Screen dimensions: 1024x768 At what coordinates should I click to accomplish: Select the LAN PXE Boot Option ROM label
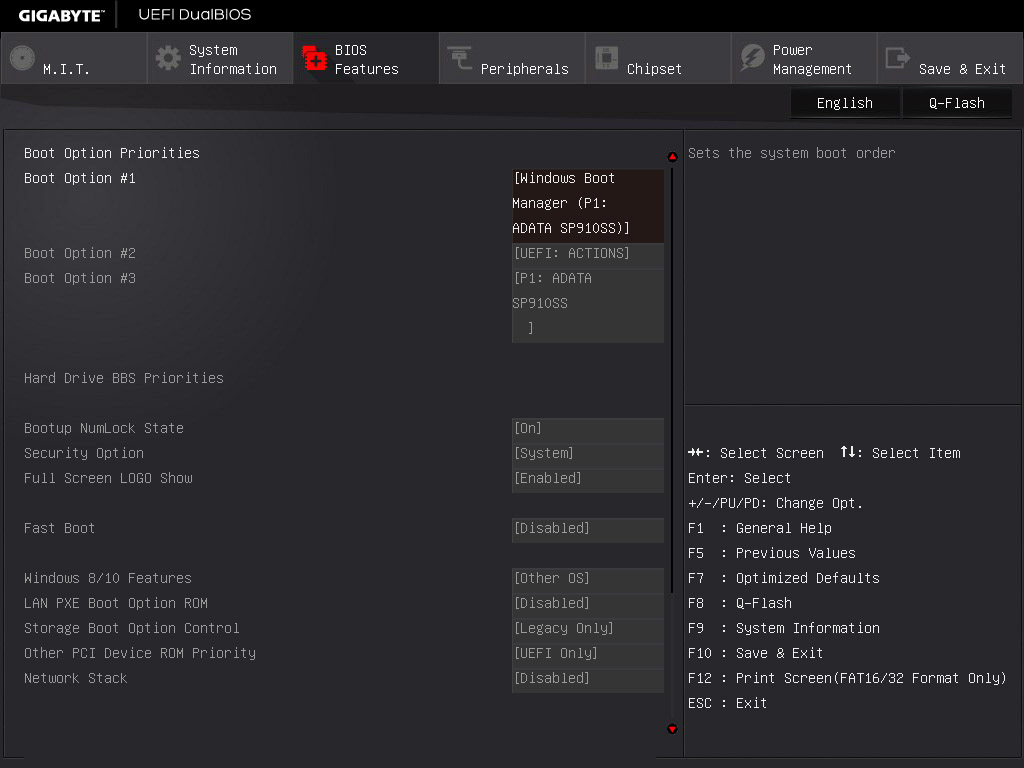coord(116,603)
